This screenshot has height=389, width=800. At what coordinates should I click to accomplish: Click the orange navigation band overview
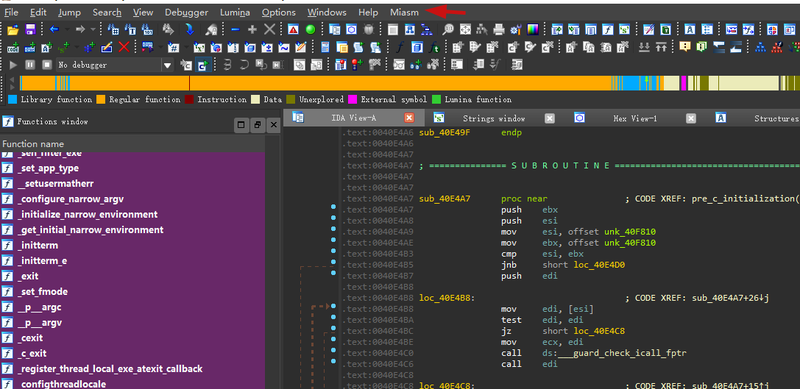pos(316,83)
